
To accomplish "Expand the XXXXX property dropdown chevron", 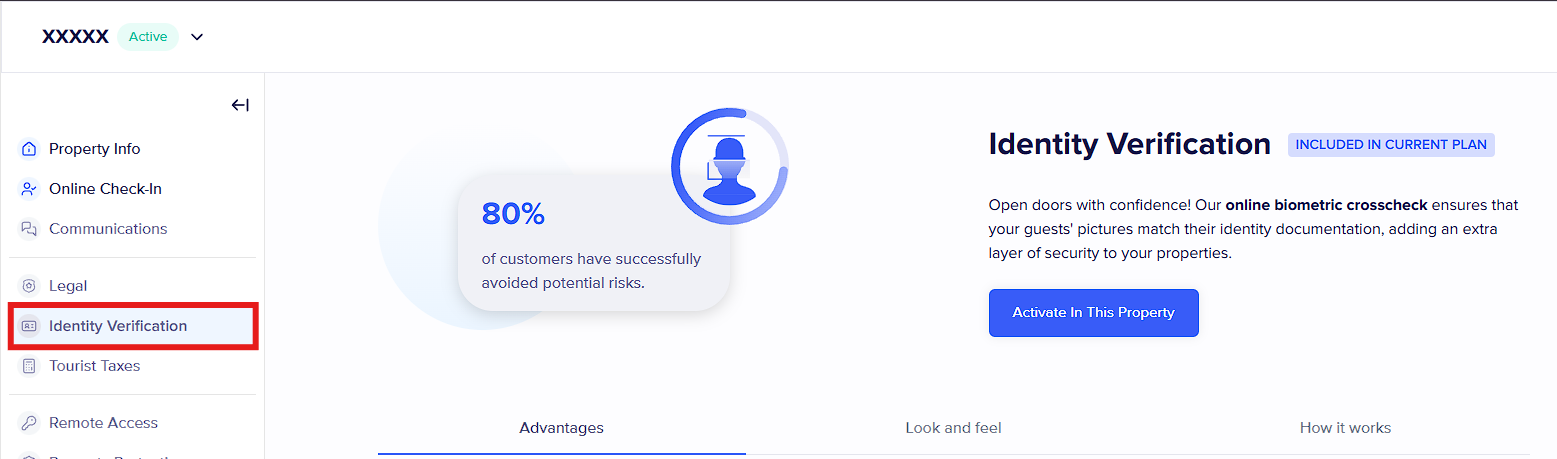I will (x=197, y=37).
